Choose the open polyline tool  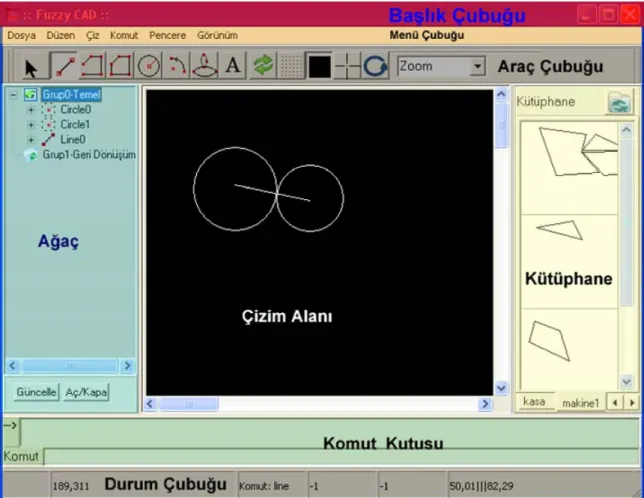pos(92,66)
